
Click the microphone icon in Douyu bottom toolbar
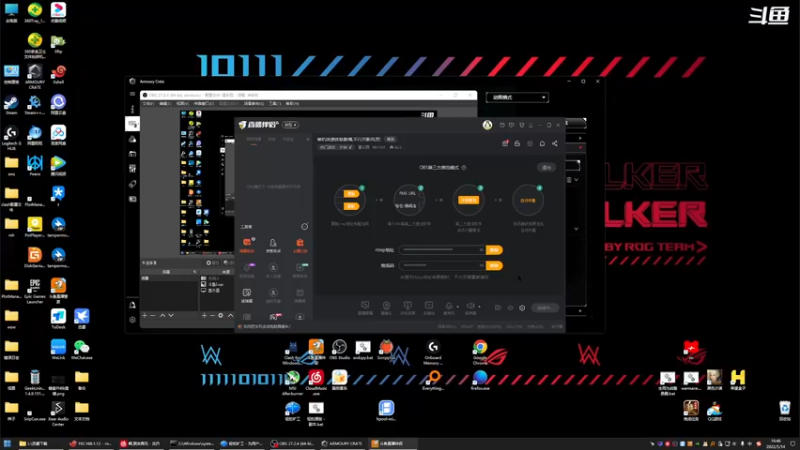point(448,306)
